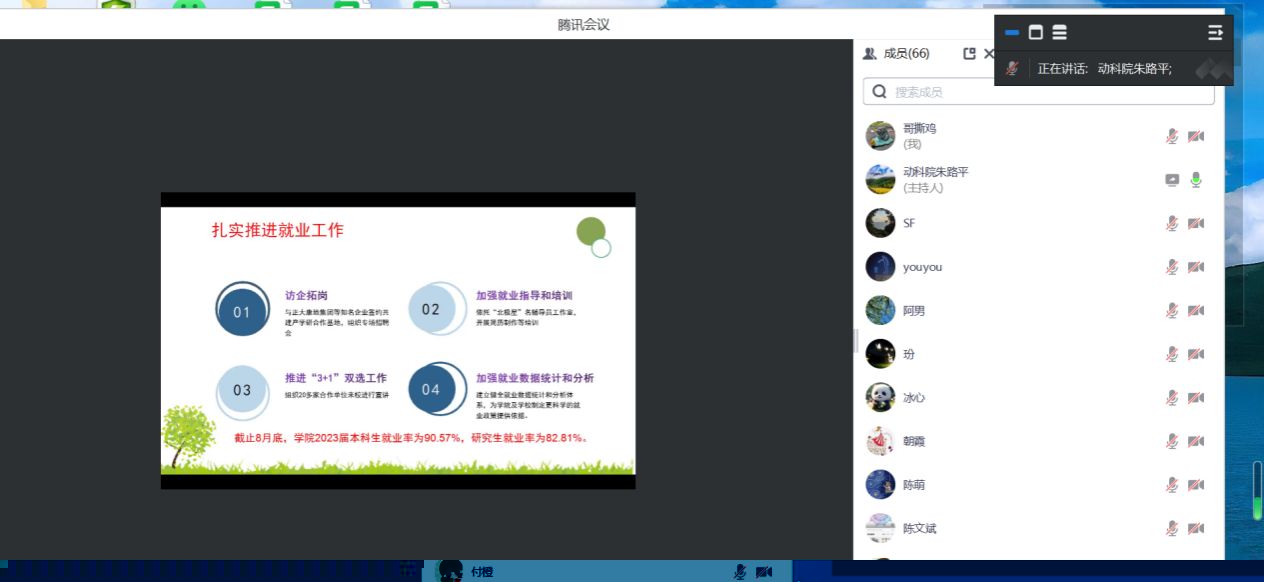The image size is (1264, 582).
Task: Click the camera-off icon beside youyou
Action: pos(1195,267)
